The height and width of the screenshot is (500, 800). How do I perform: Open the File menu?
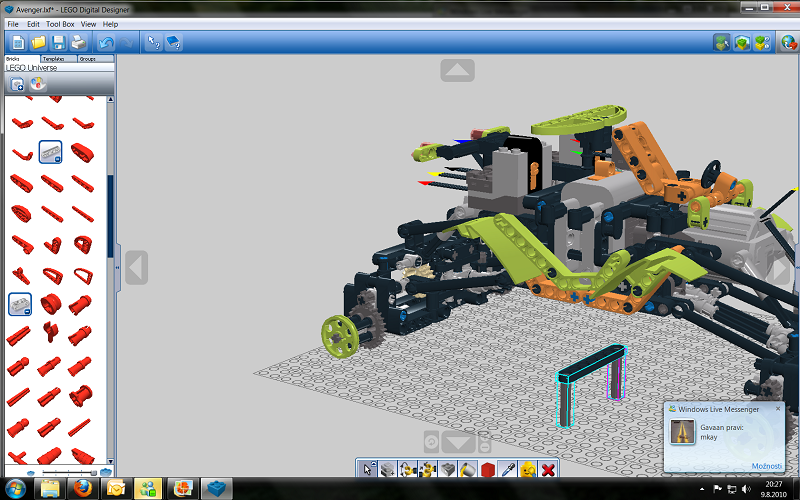[13, 24]
